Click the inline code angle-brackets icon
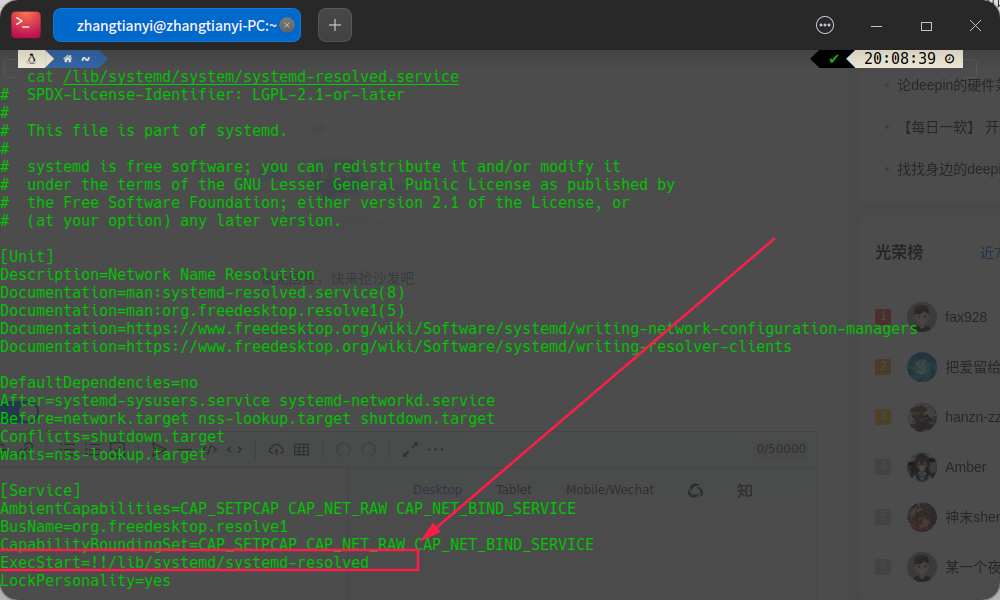Viewport: 1000px width, 600px height. click(234, 449)
